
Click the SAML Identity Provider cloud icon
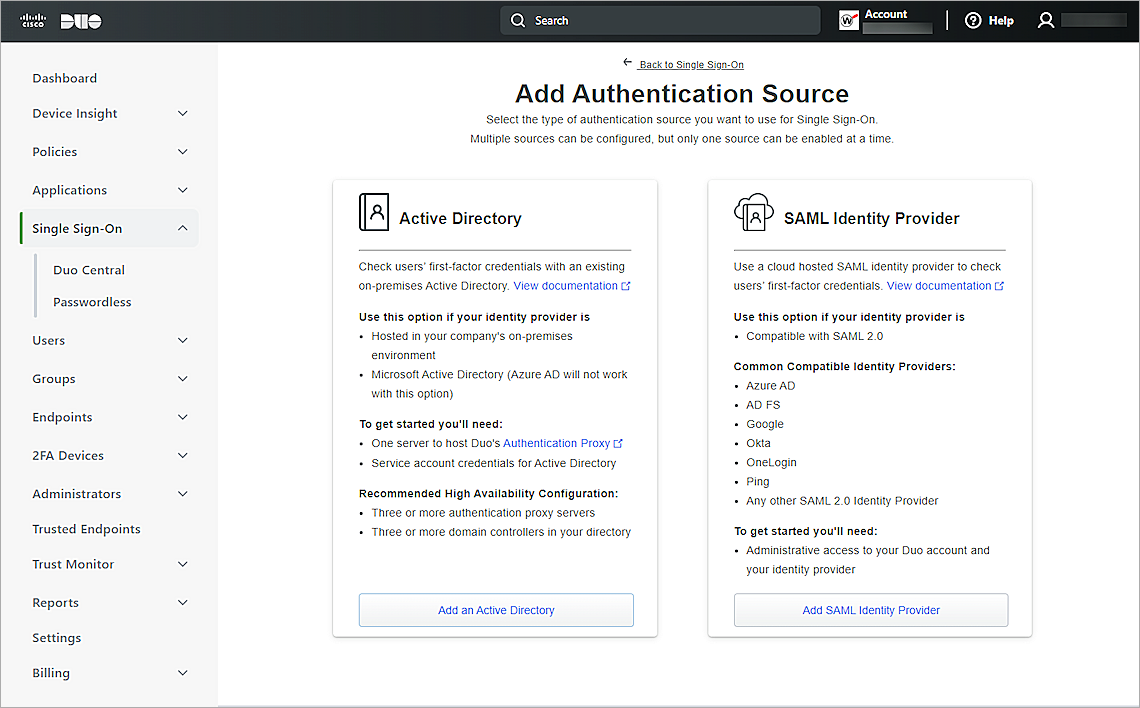tap(752, 212)
